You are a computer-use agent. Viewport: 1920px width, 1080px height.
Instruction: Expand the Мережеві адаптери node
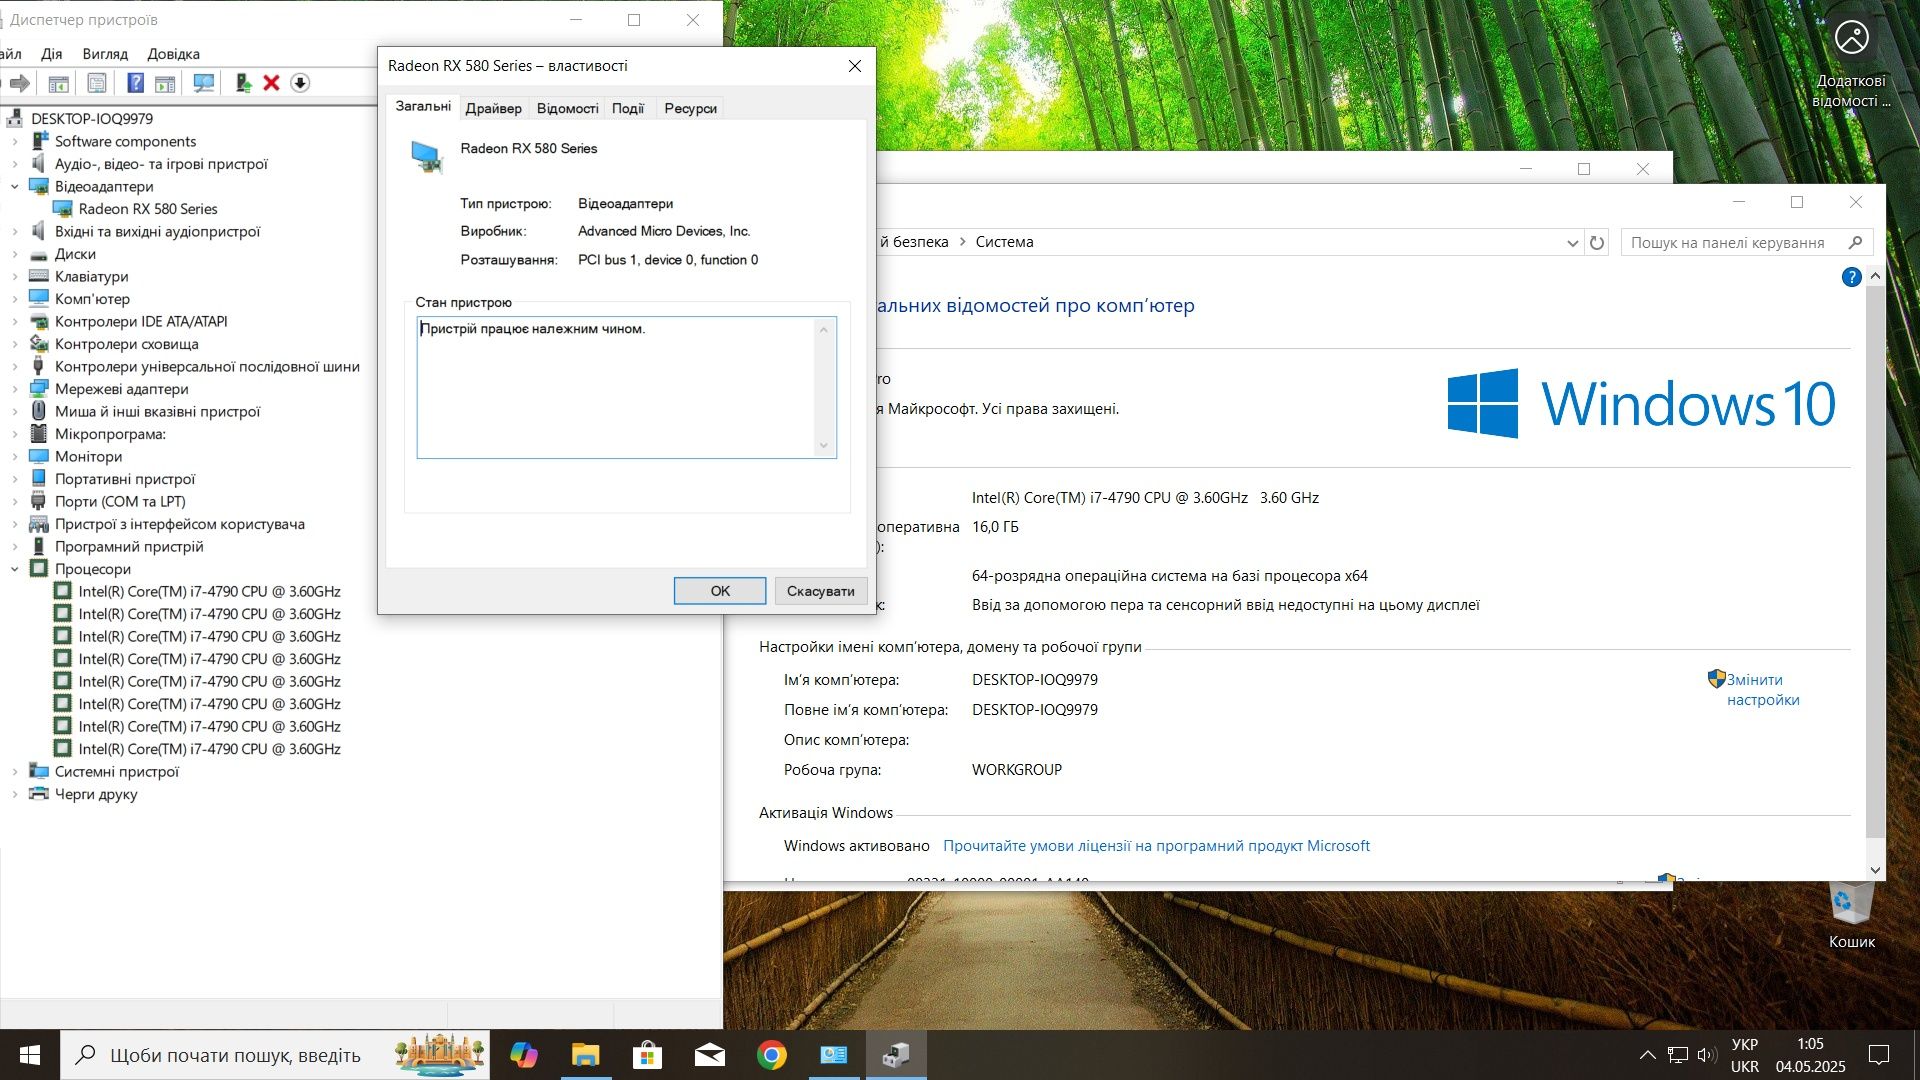pos(15,389)
